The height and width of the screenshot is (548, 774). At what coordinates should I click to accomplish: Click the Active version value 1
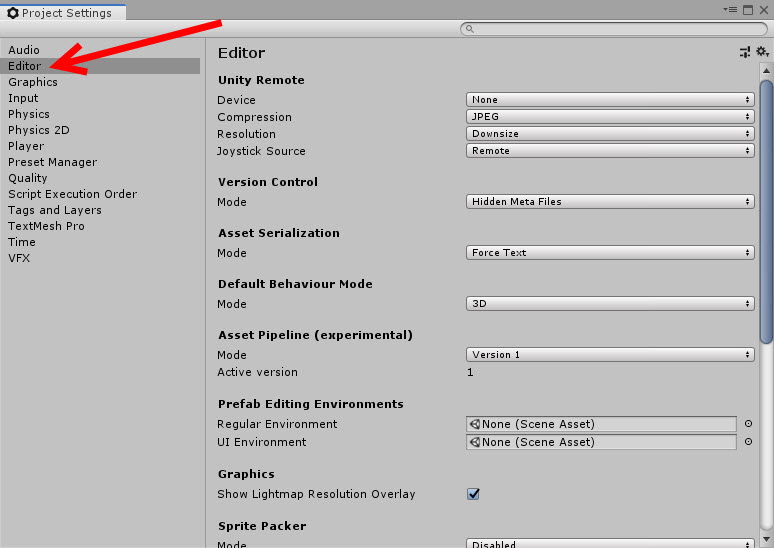pos(470,372)
